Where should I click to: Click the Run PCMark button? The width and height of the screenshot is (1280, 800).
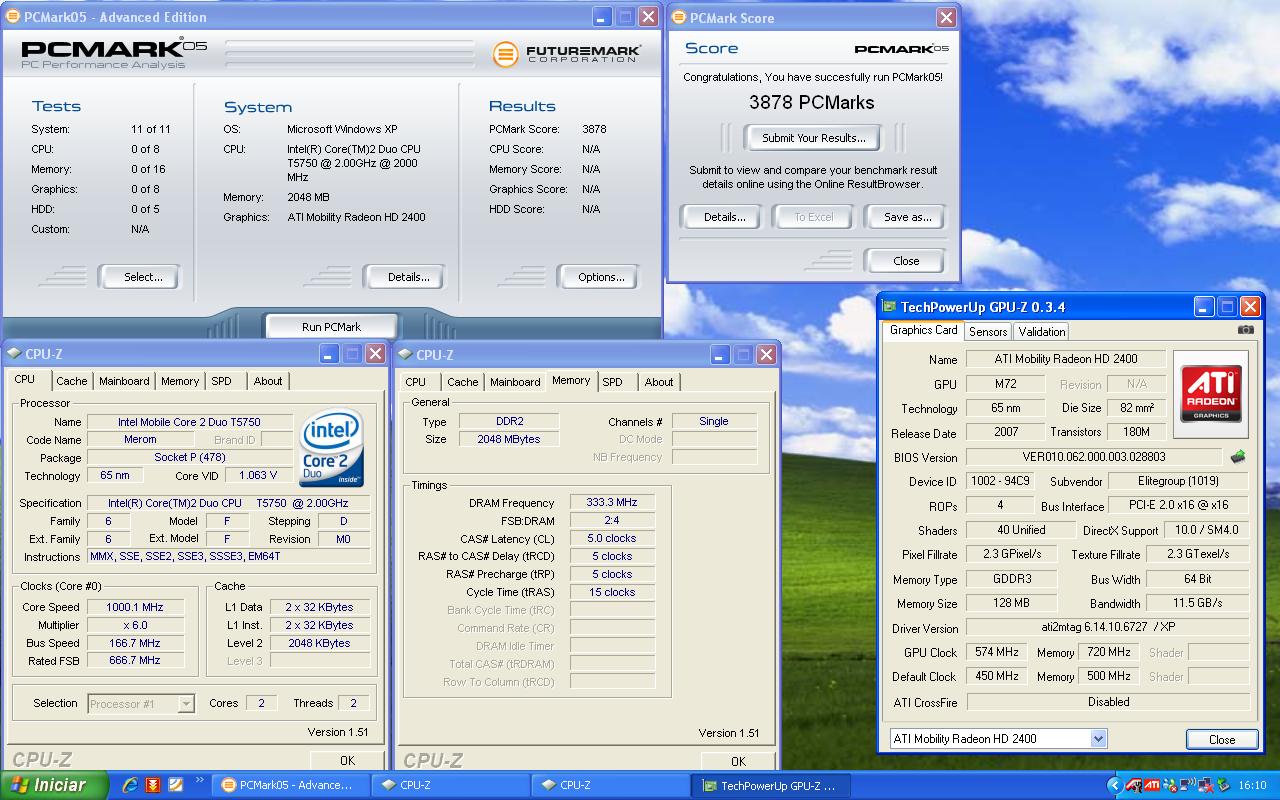(x=331, y=327)
